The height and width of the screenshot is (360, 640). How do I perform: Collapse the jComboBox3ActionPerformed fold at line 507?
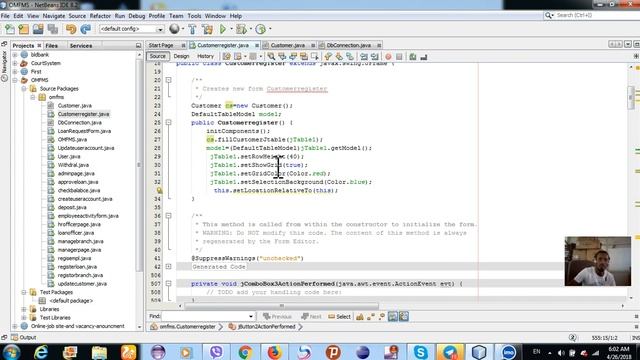168,283
